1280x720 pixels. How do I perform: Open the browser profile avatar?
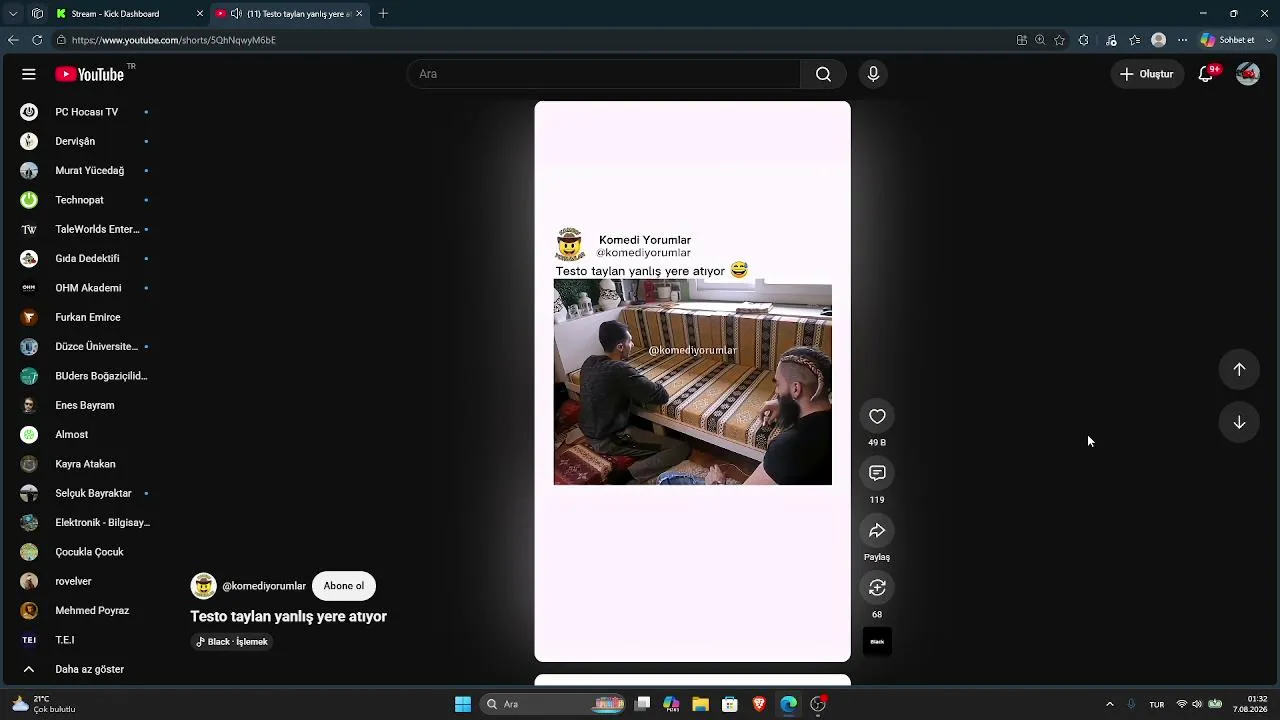1158,40
